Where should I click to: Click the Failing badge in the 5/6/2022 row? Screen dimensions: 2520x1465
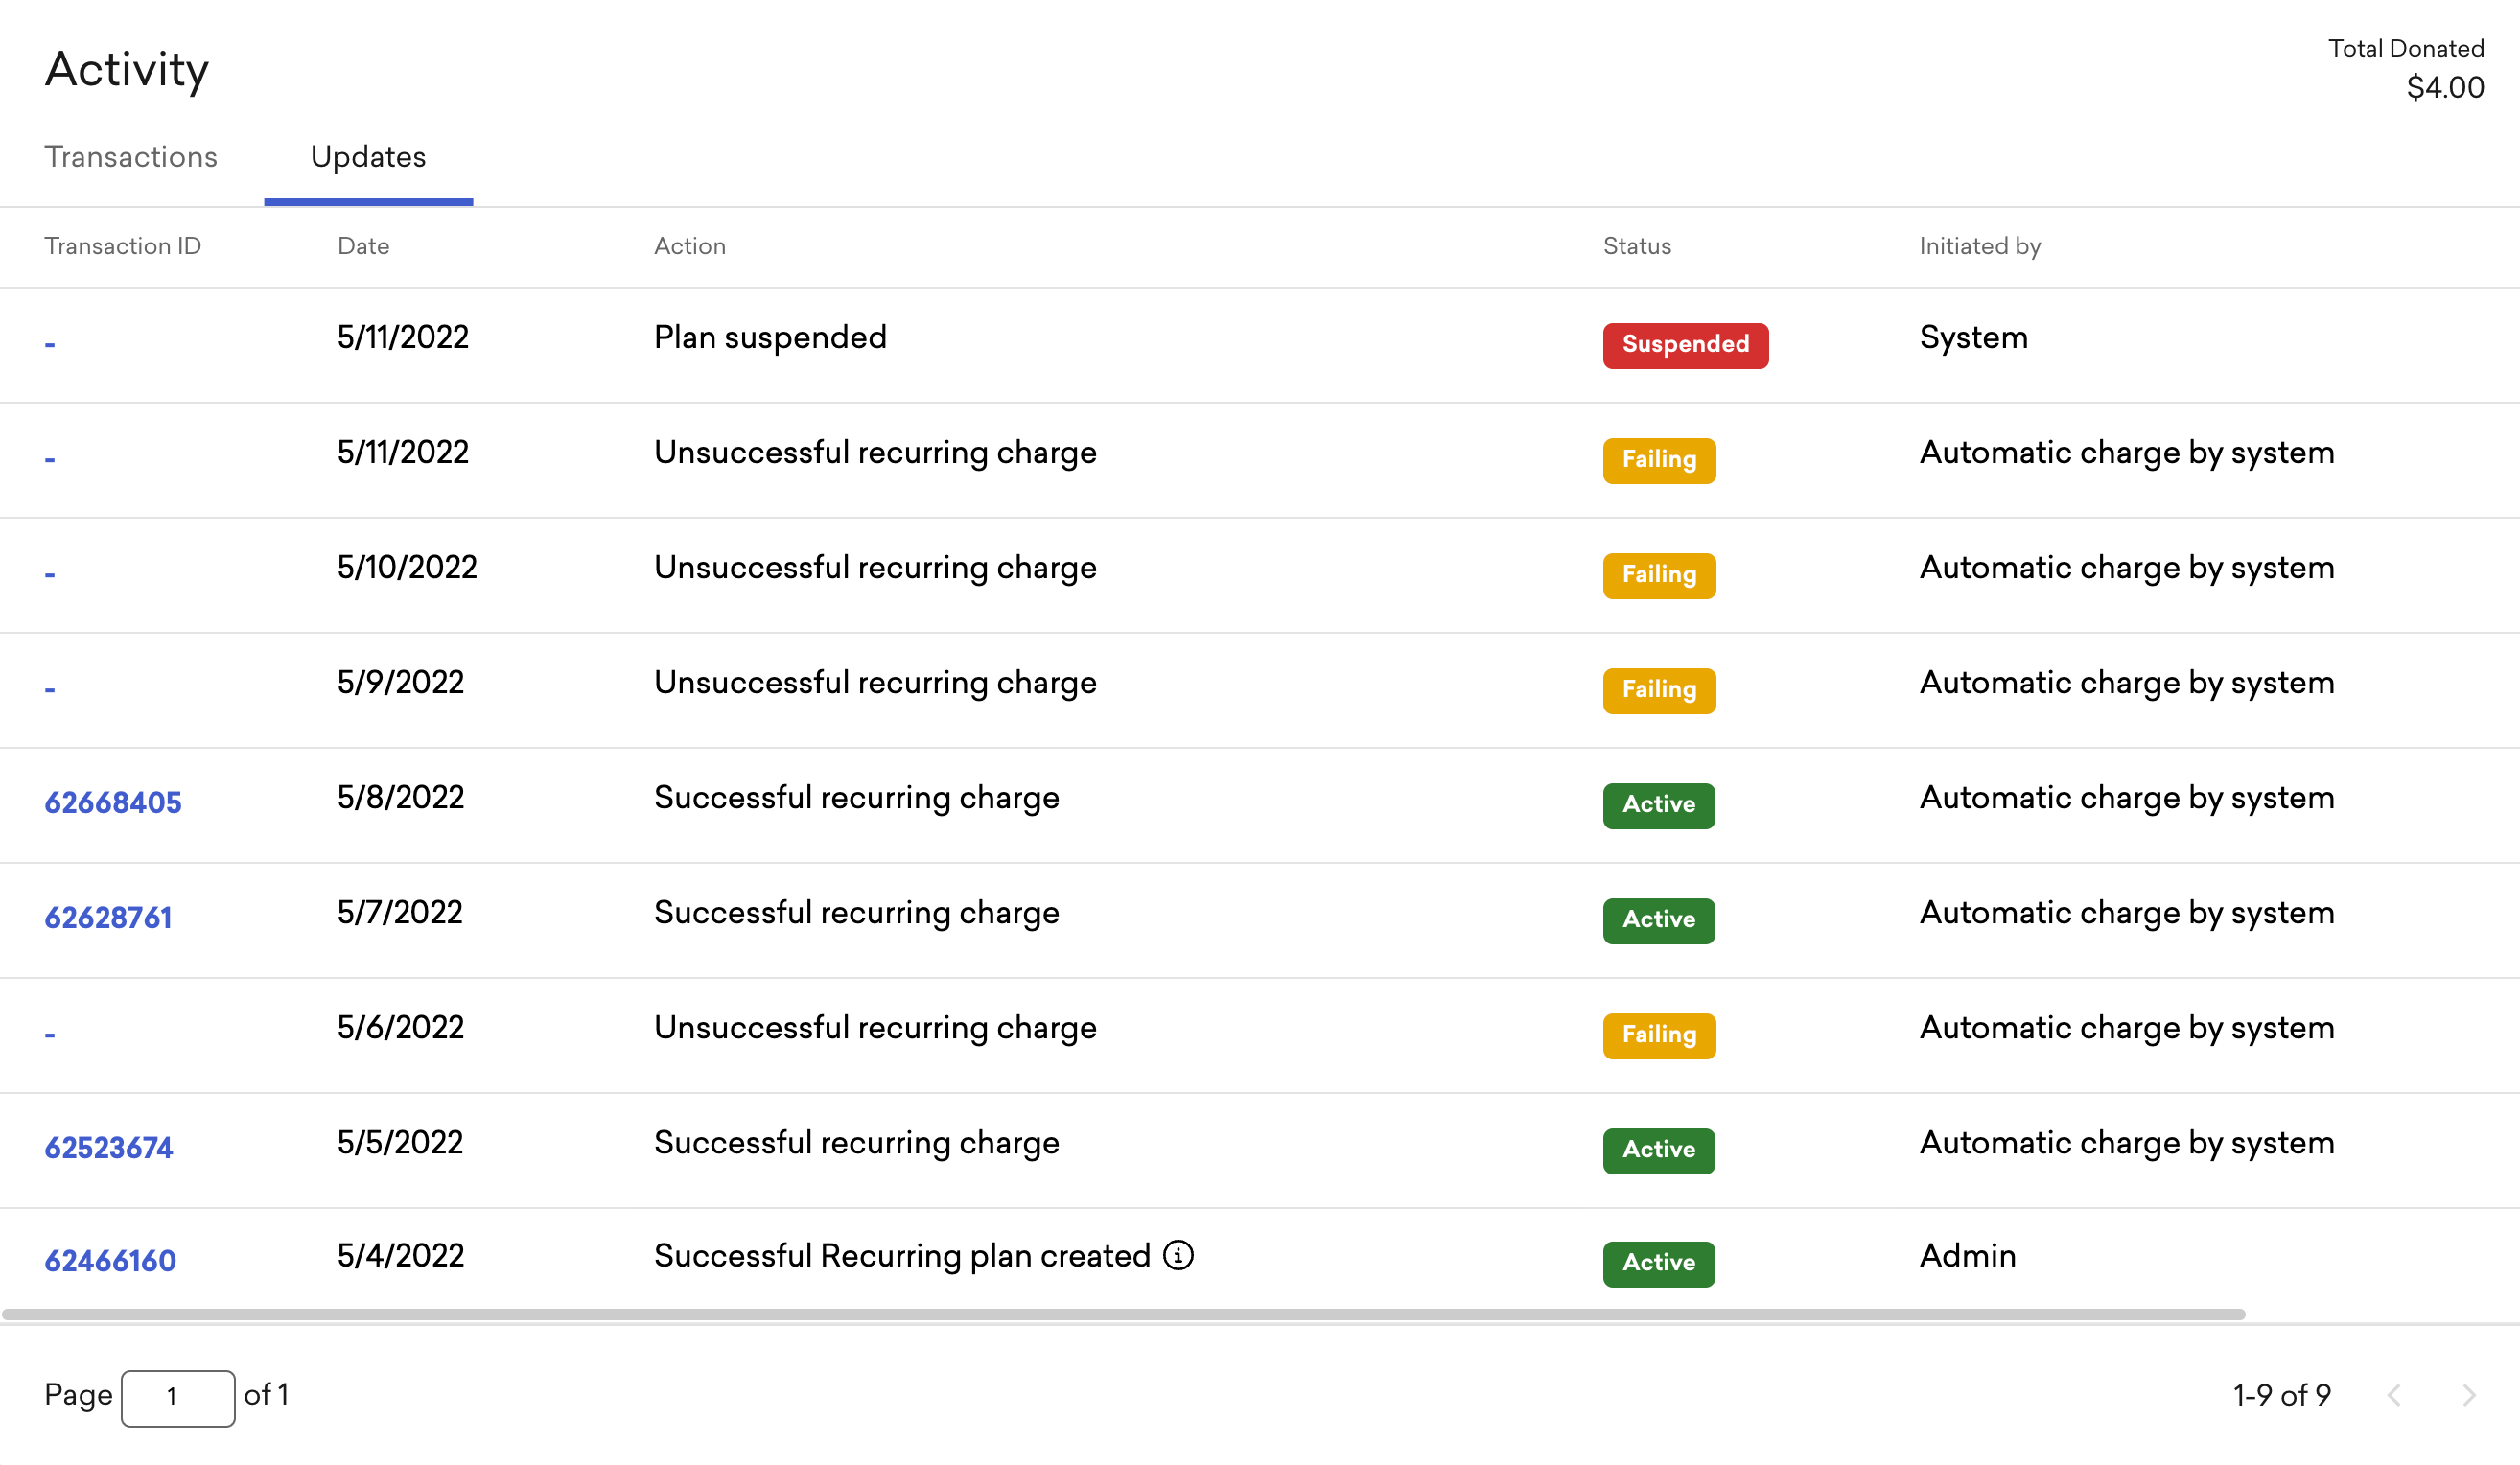coord(1659,1035)
